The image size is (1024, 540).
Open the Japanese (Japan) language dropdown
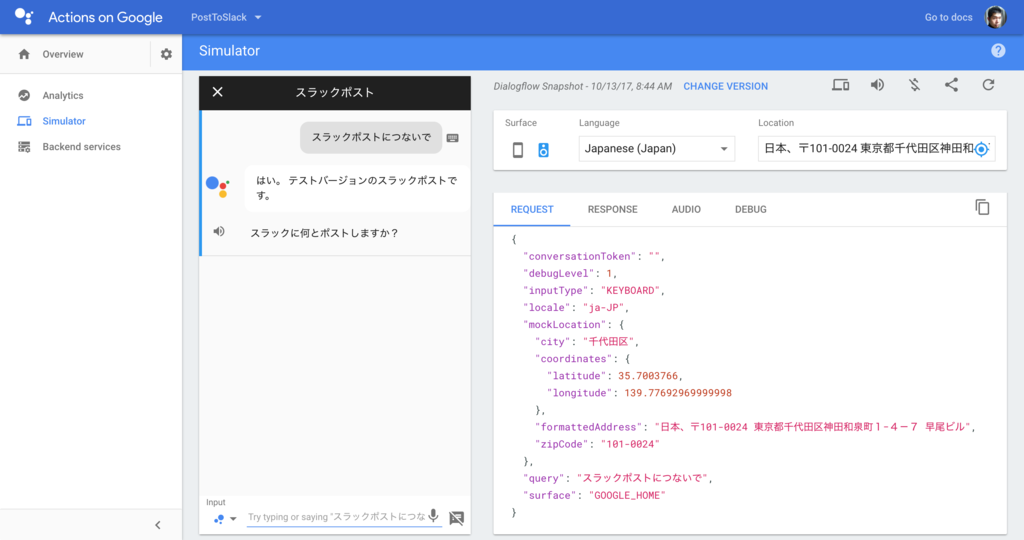656,149
